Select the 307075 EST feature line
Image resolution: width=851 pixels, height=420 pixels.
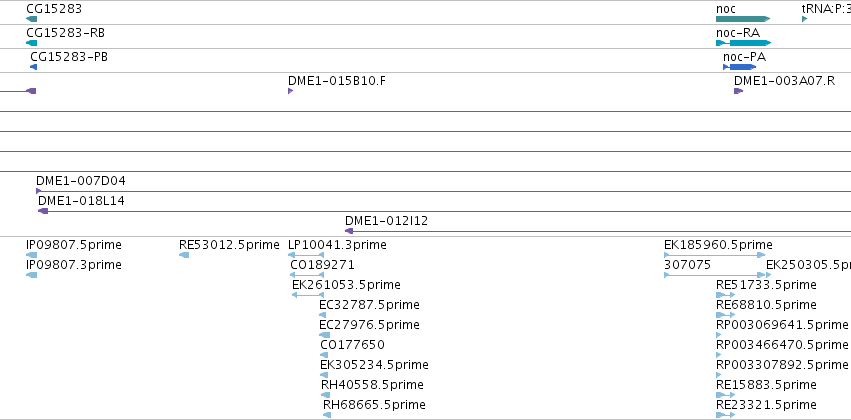[x=714, y=275]
